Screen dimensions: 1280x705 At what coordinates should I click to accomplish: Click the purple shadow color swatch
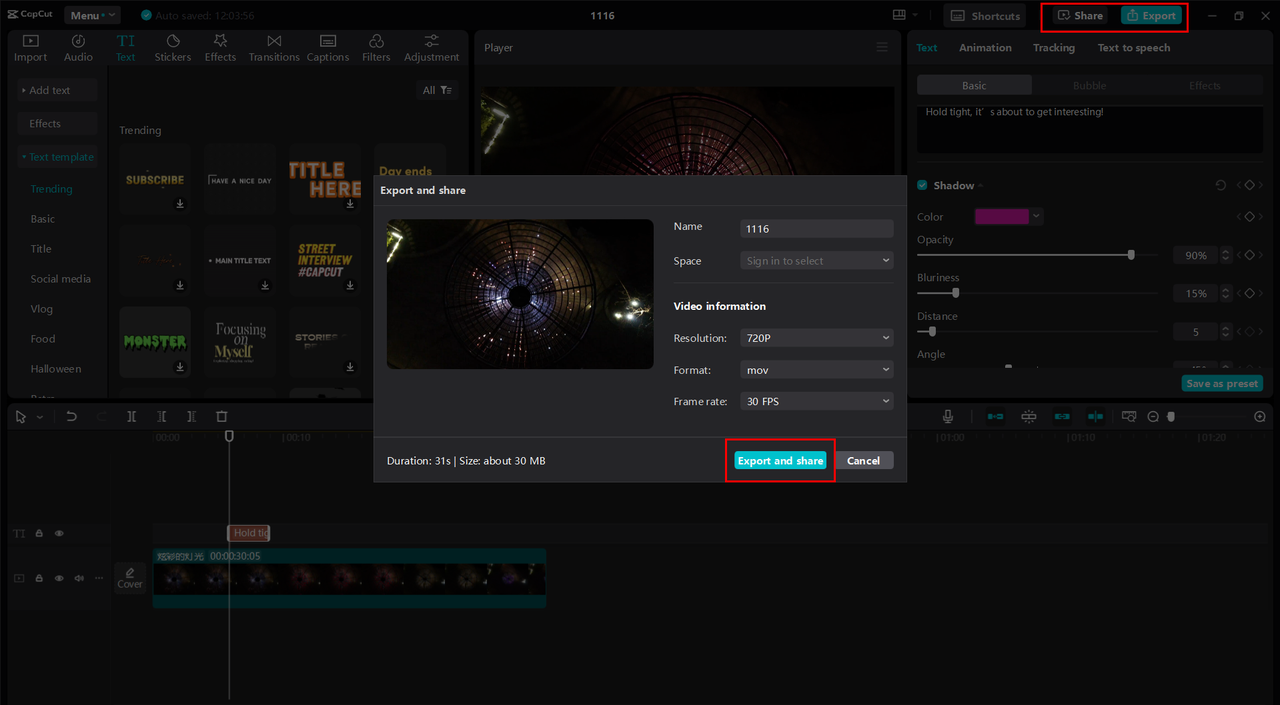click(x=1002, y=217)
